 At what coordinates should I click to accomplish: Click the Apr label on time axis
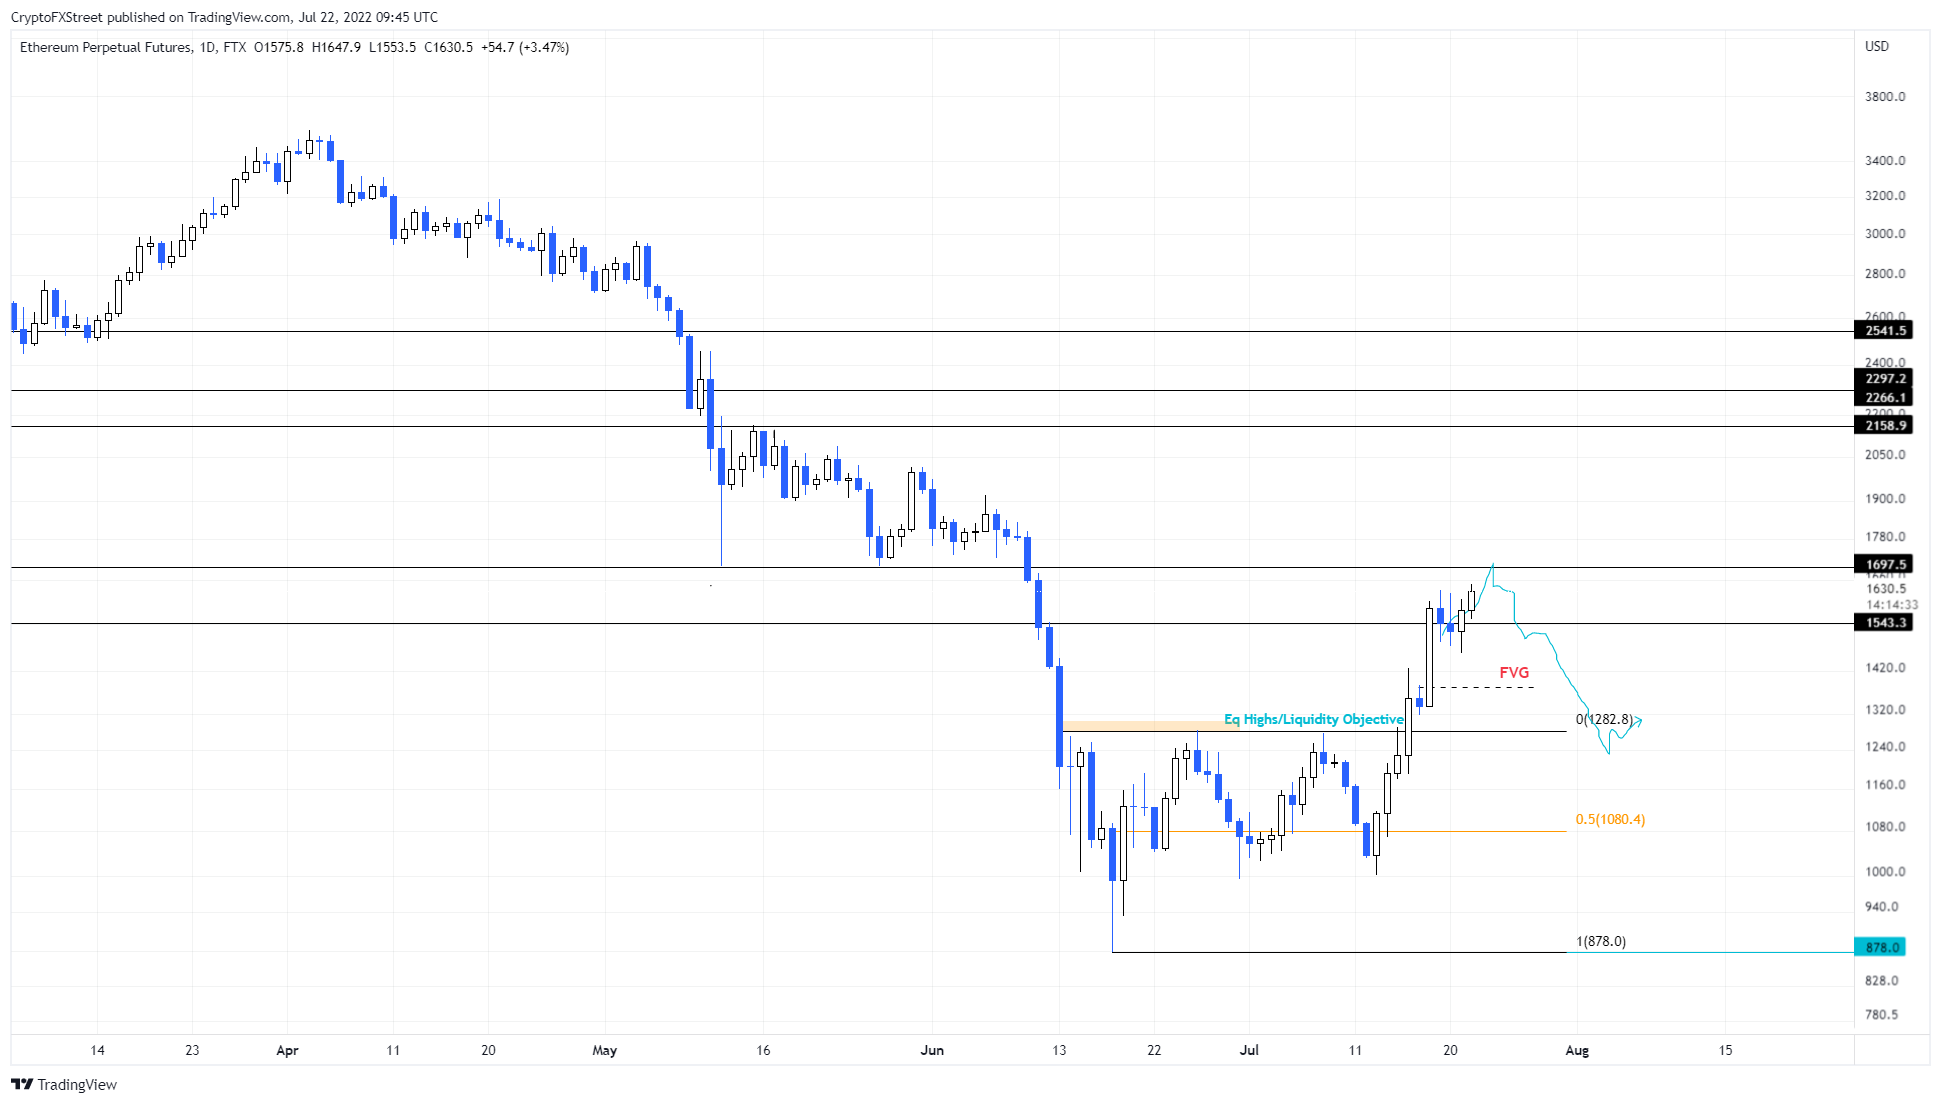click(287, 1050)
